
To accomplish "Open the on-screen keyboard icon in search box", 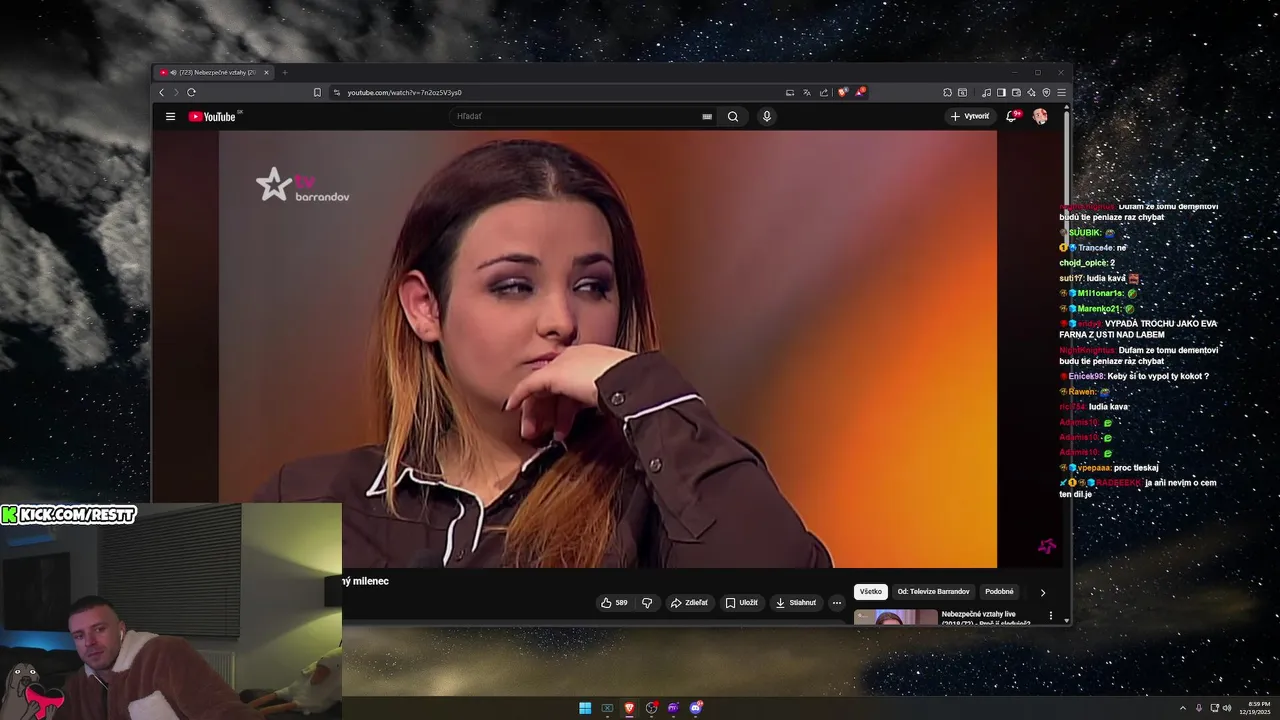I will click(x=707, y=117).
